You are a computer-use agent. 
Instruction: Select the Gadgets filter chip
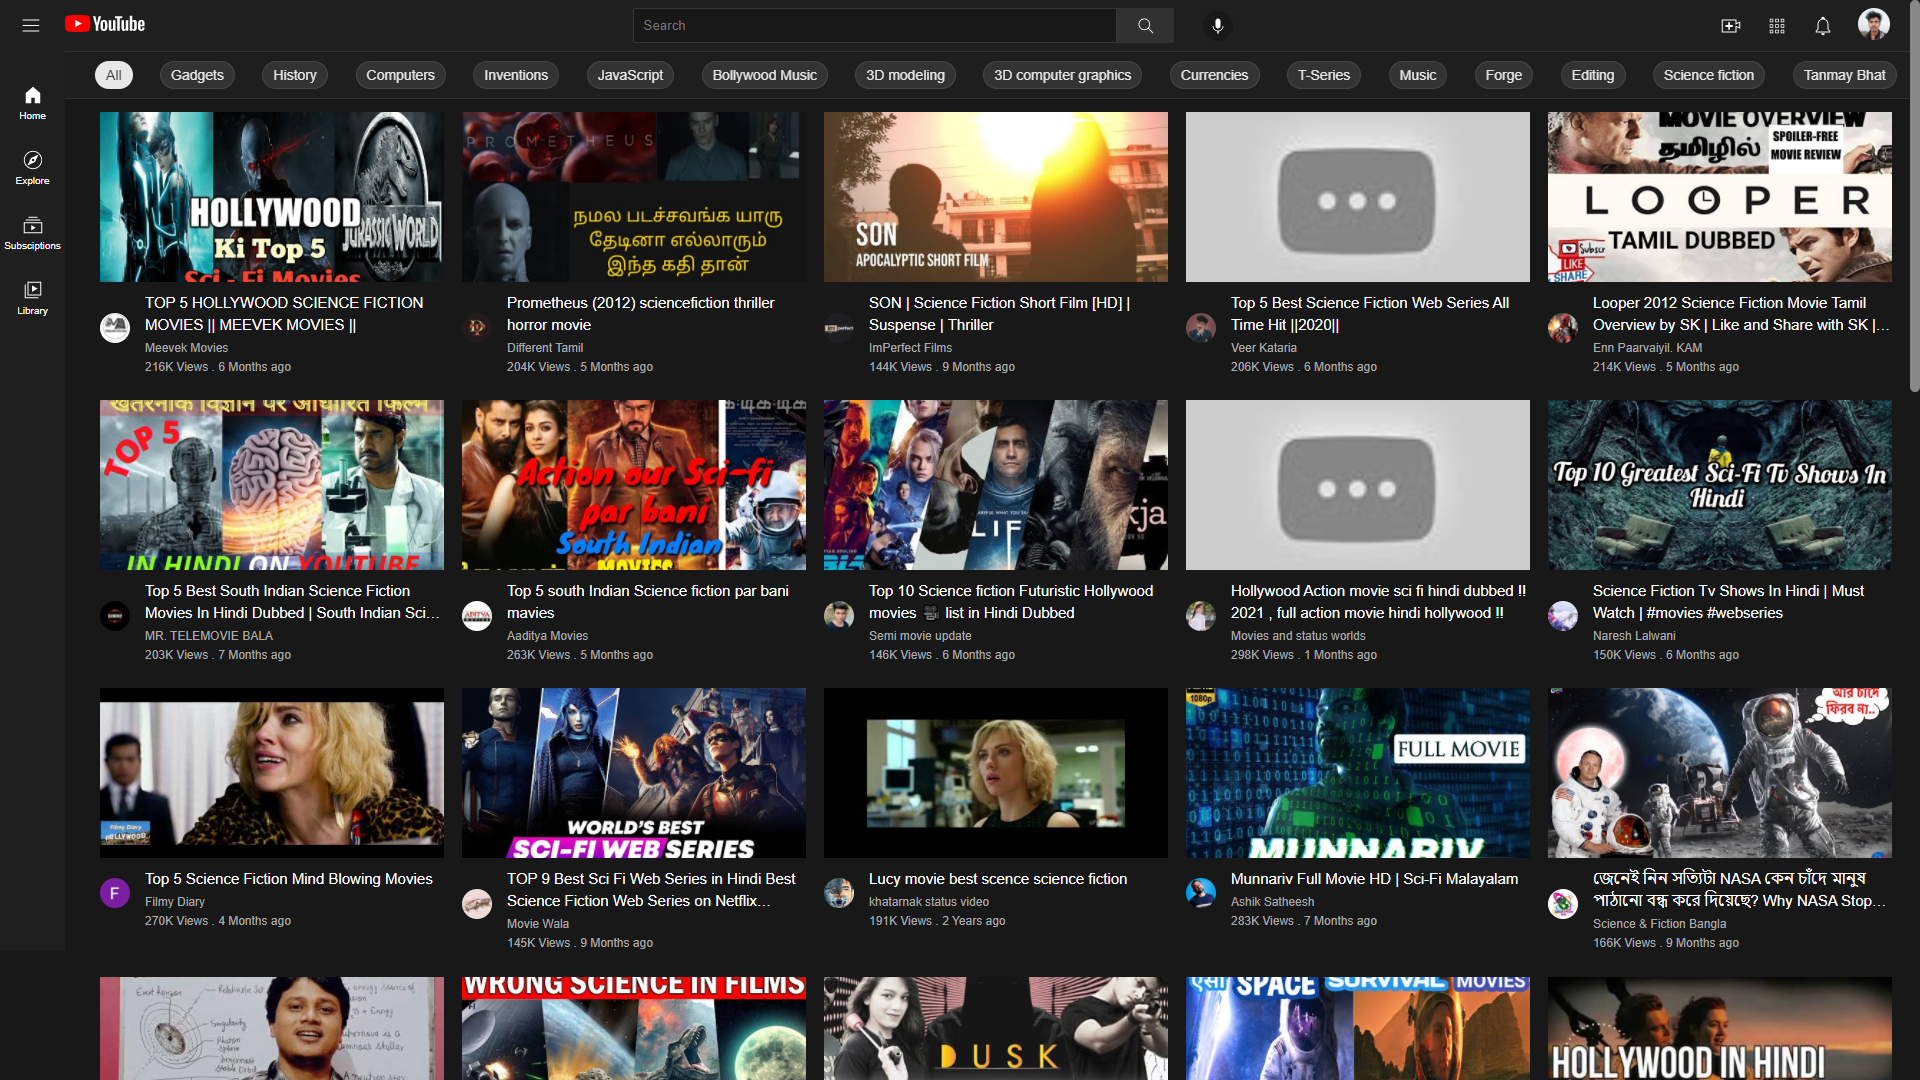pos(197,75)
